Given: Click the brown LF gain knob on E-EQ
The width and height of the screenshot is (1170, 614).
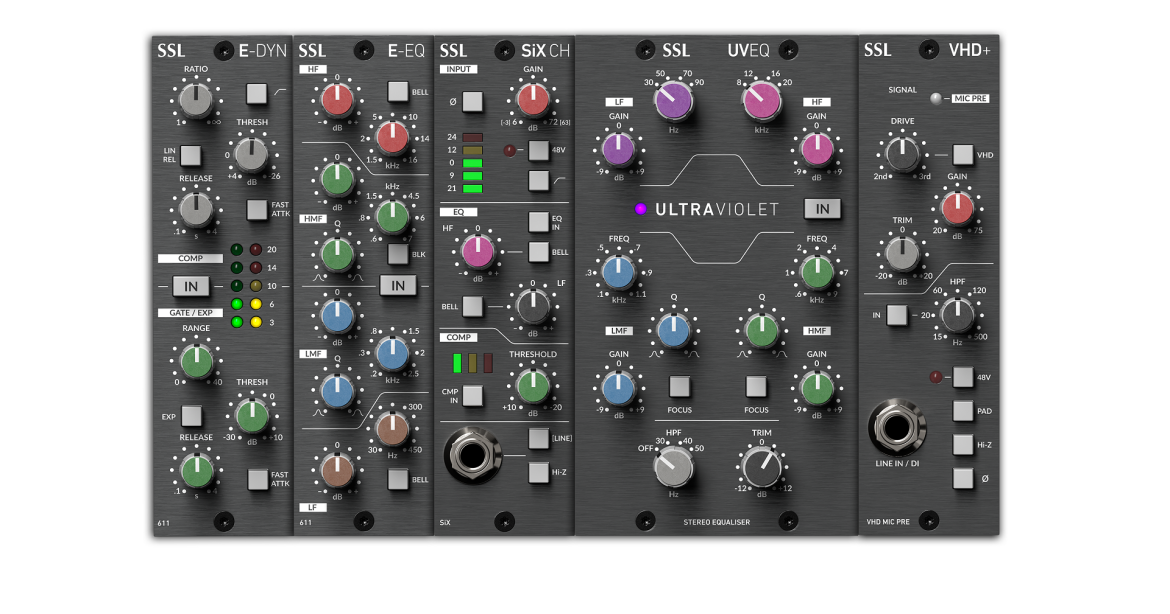Looking at the screenshot, I should (337, 470).
